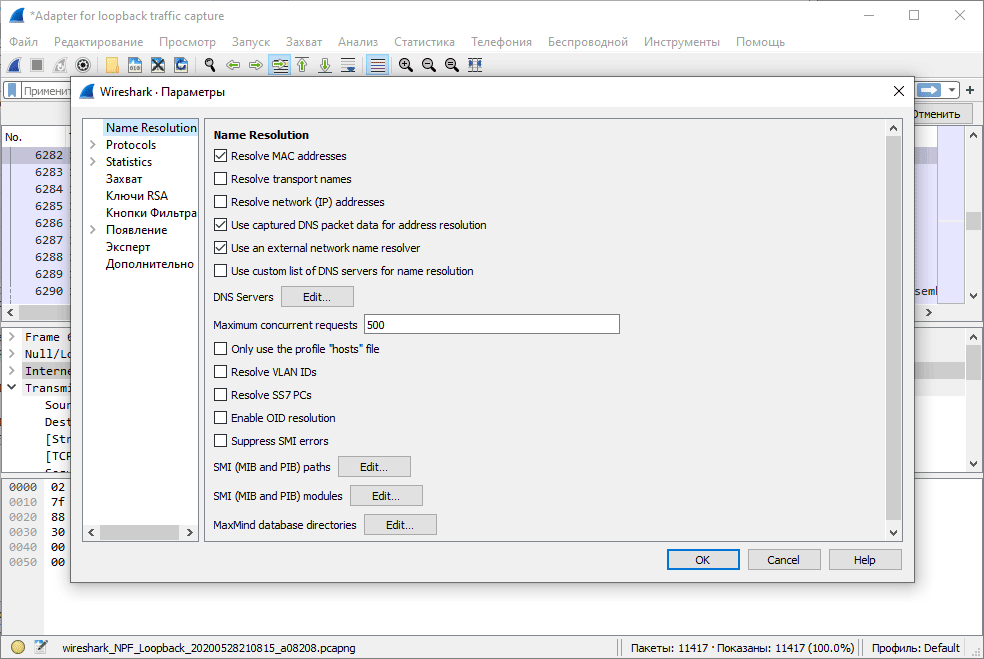The height and width of the screenshot is (659, 984).
Task: Uncheck Resolve MAC addresses
Action: (220, 156)
